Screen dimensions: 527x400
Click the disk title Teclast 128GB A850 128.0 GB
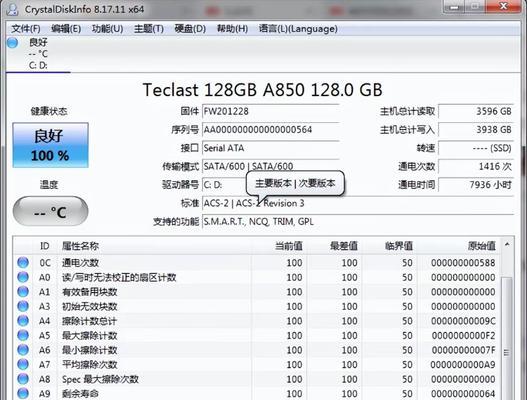click(262, 90)
